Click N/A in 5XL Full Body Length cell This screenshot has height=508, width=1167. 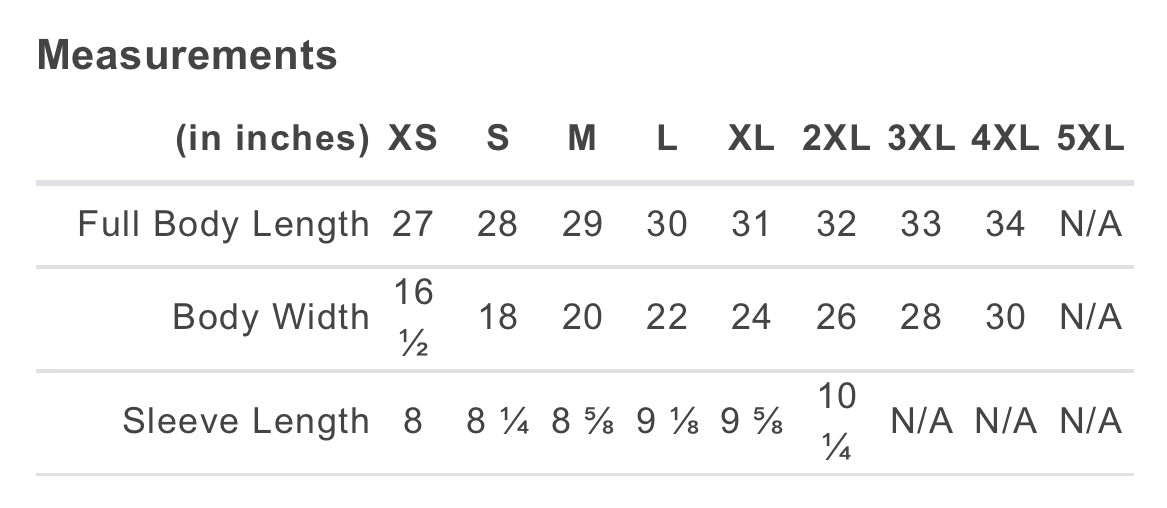pyautogui.click(x=1090, y=224)
